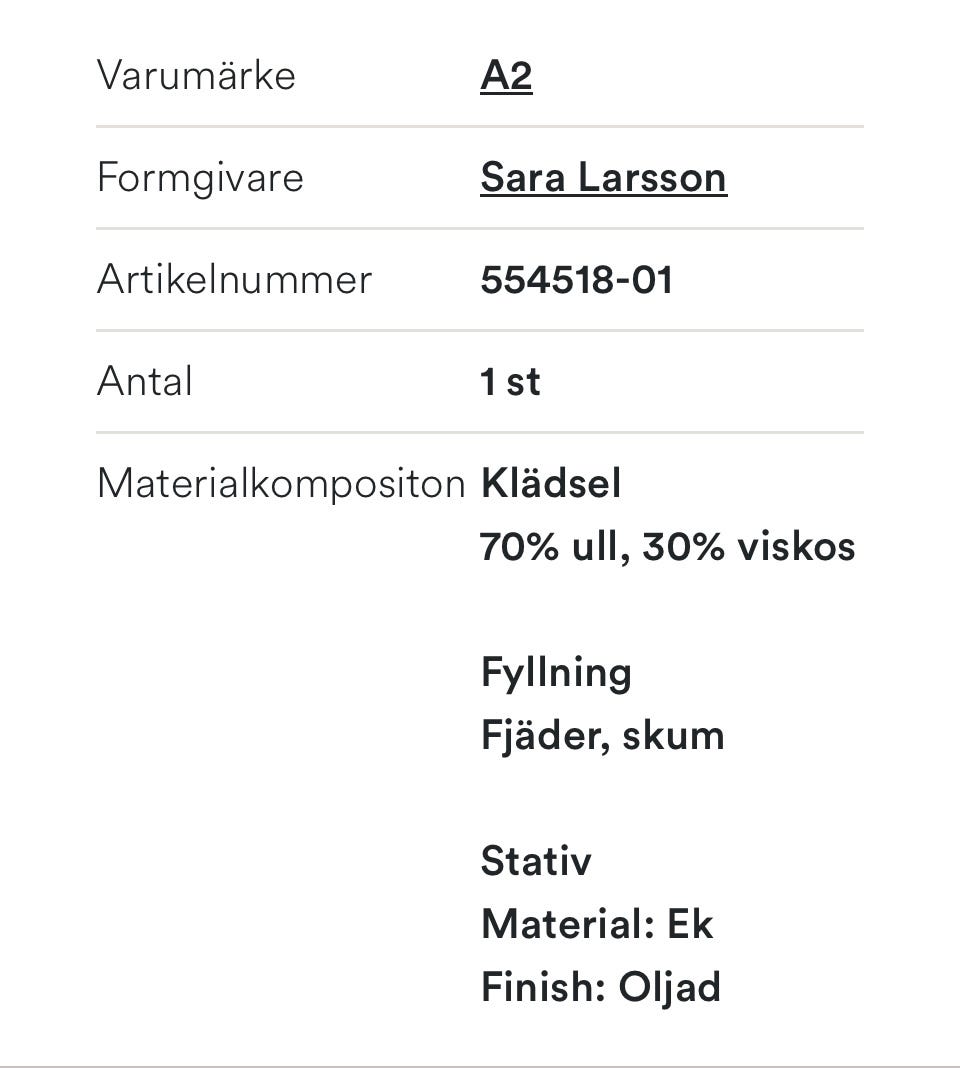The image size is (960, 1068).
Task: Click the Varumärke label
Action: pos(196,76)
